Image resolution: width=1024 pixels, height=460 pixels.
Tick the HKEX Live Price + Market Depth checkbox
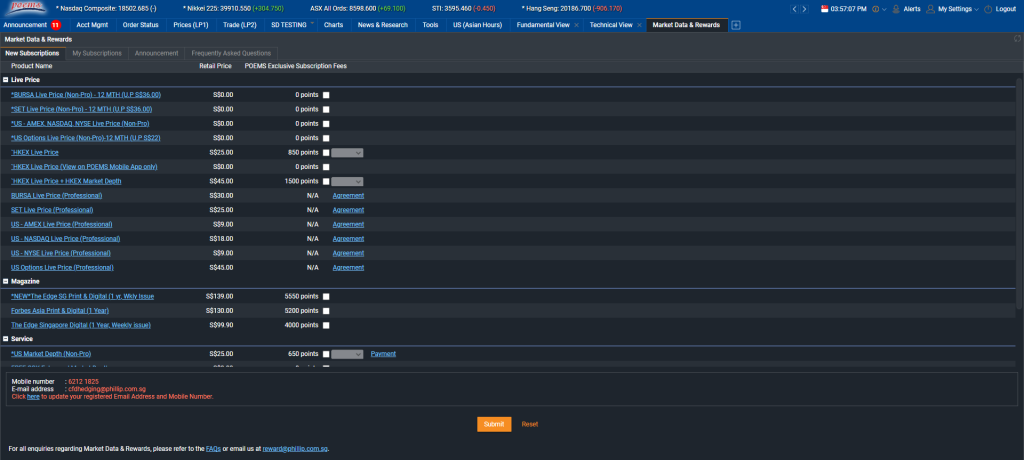(x=326, y=181)
